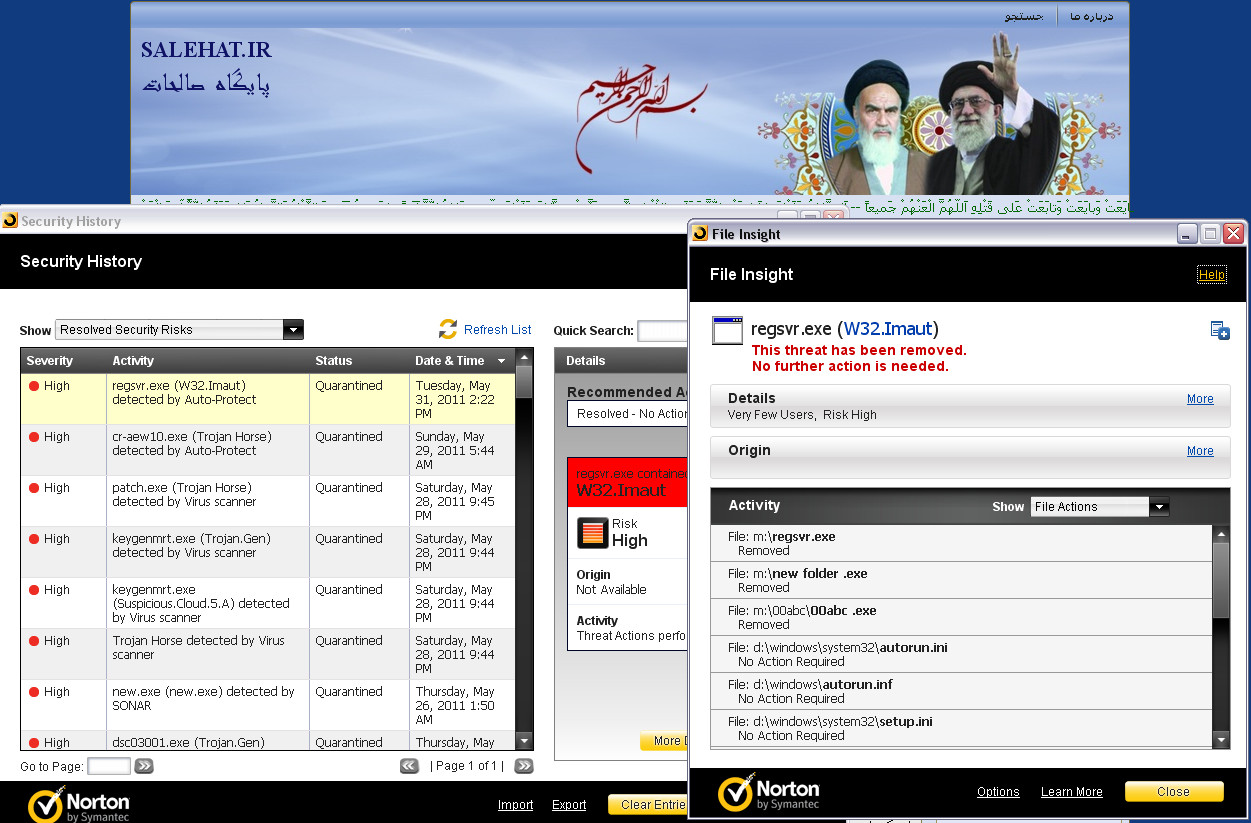This screenshot has width=1251, height=823.
Task: Click the File Insight copy-to-clipboard icon
Action: [1219, 331]
